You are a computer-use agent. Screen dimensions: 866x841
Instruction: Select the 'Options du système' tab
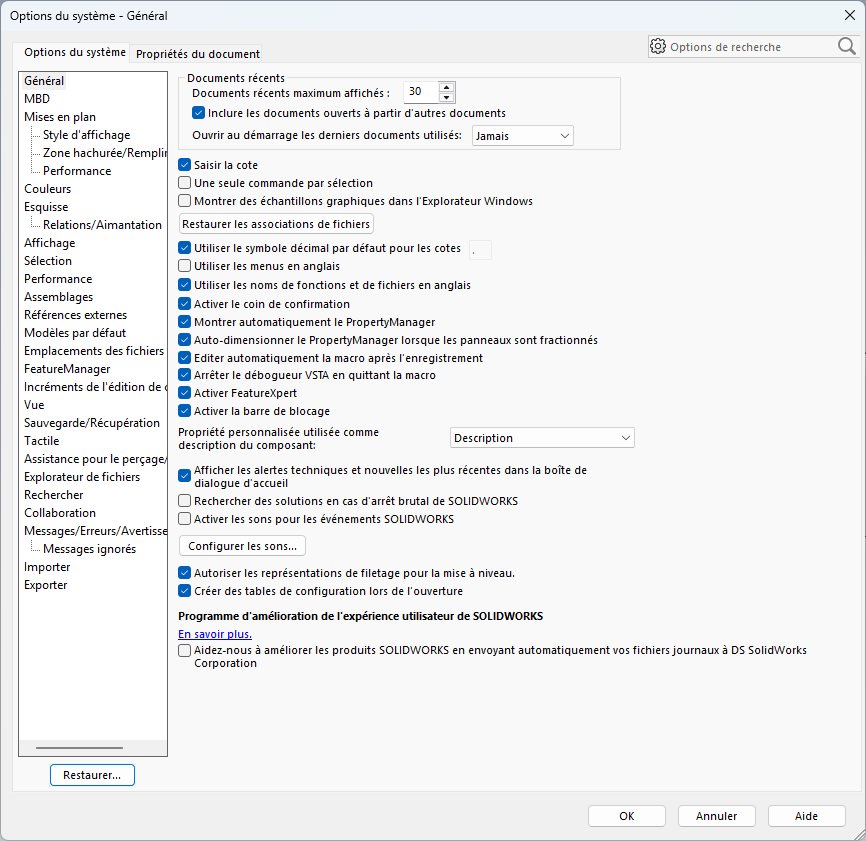pyautogui.click(x=75, y=53)
